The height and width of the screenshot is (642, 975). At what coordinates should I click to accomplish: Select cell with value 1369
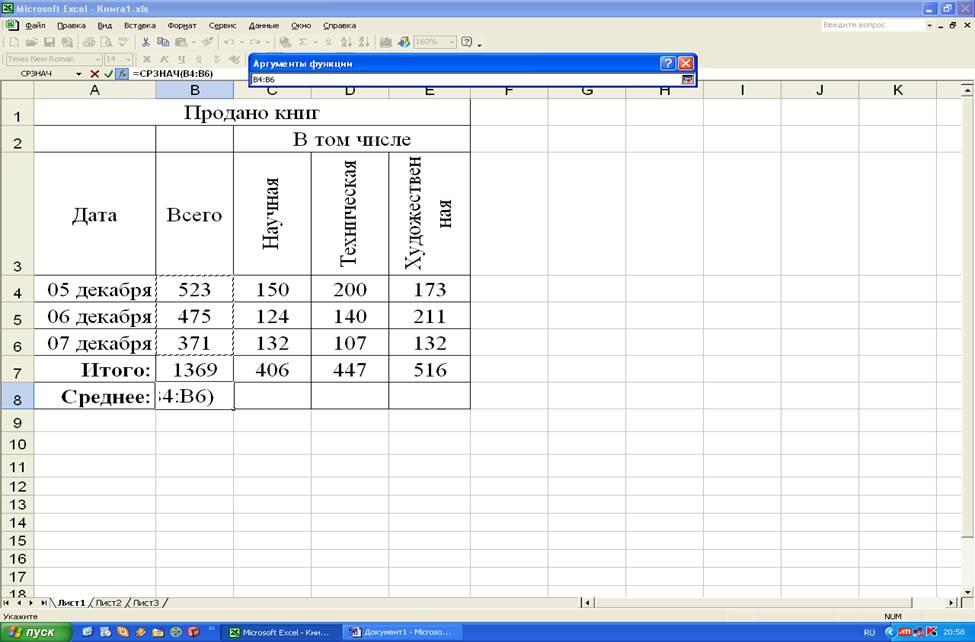pos(195,370)
